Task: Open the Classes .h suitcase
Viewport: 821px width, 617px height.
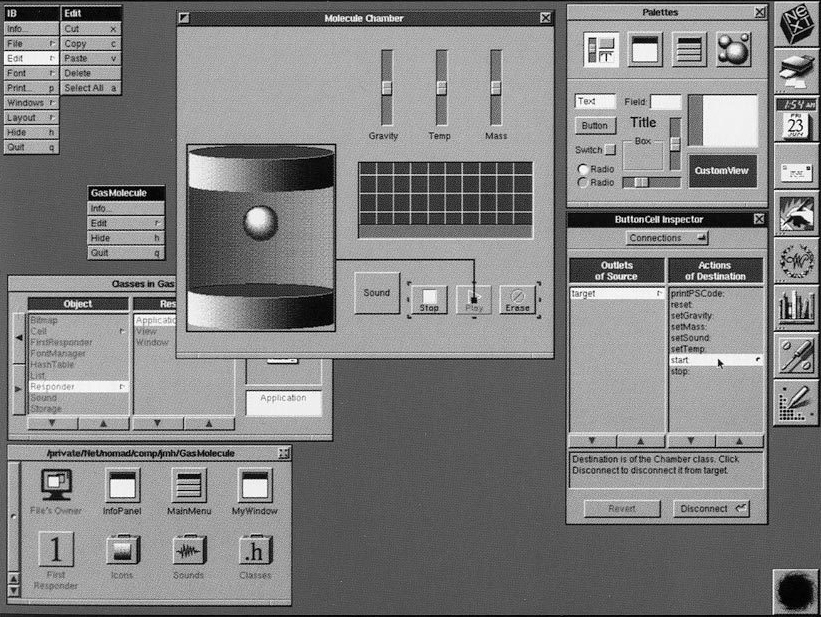Action: pyautogui.click(x=255, y=551)
